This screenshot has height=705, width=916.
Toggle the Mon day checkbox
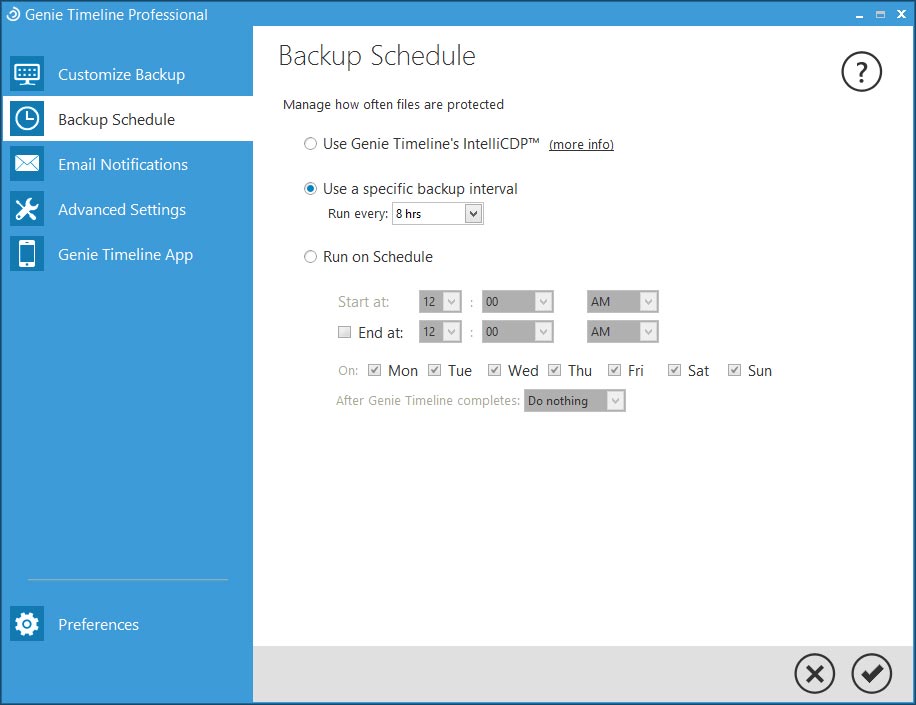point(374,370)
